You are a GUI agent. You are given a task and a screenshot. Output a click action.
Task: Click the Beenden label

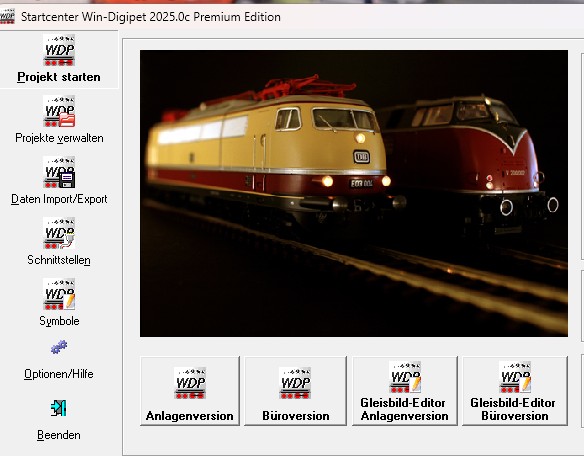coord(59,435)
